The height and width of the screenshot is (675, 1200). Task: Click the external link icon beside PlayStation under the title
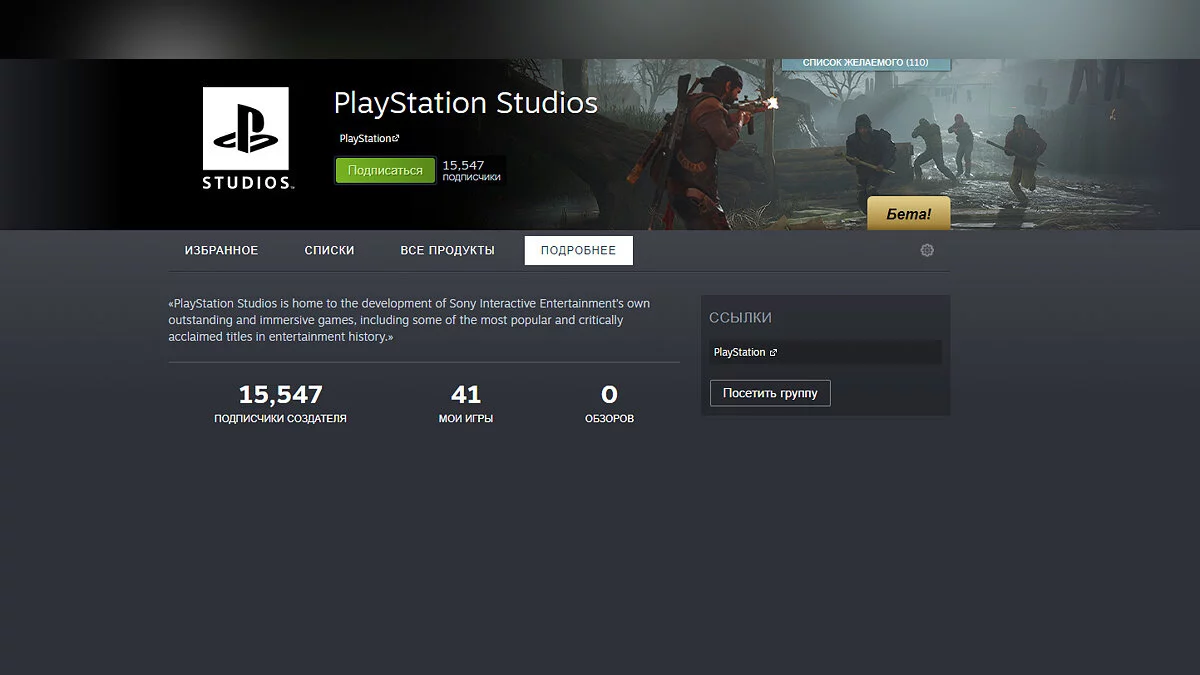pyautogui.click(x=396, y=139)
